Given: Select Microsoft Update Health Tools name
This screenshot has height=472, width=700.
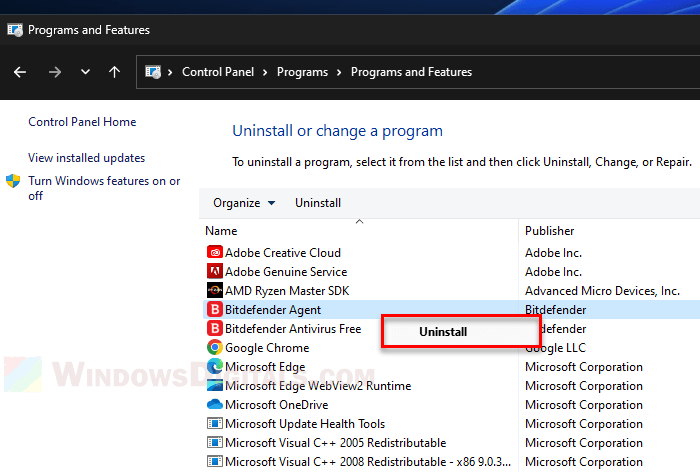Looking at the screenshot, I should pyautogui.click(x=305, y=424).
